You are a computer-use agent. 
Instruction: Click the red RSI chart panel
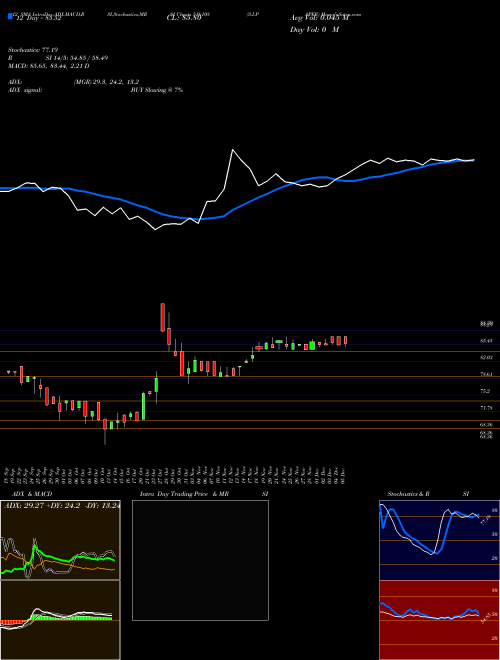pyautogui.click(x=439, y=620)
